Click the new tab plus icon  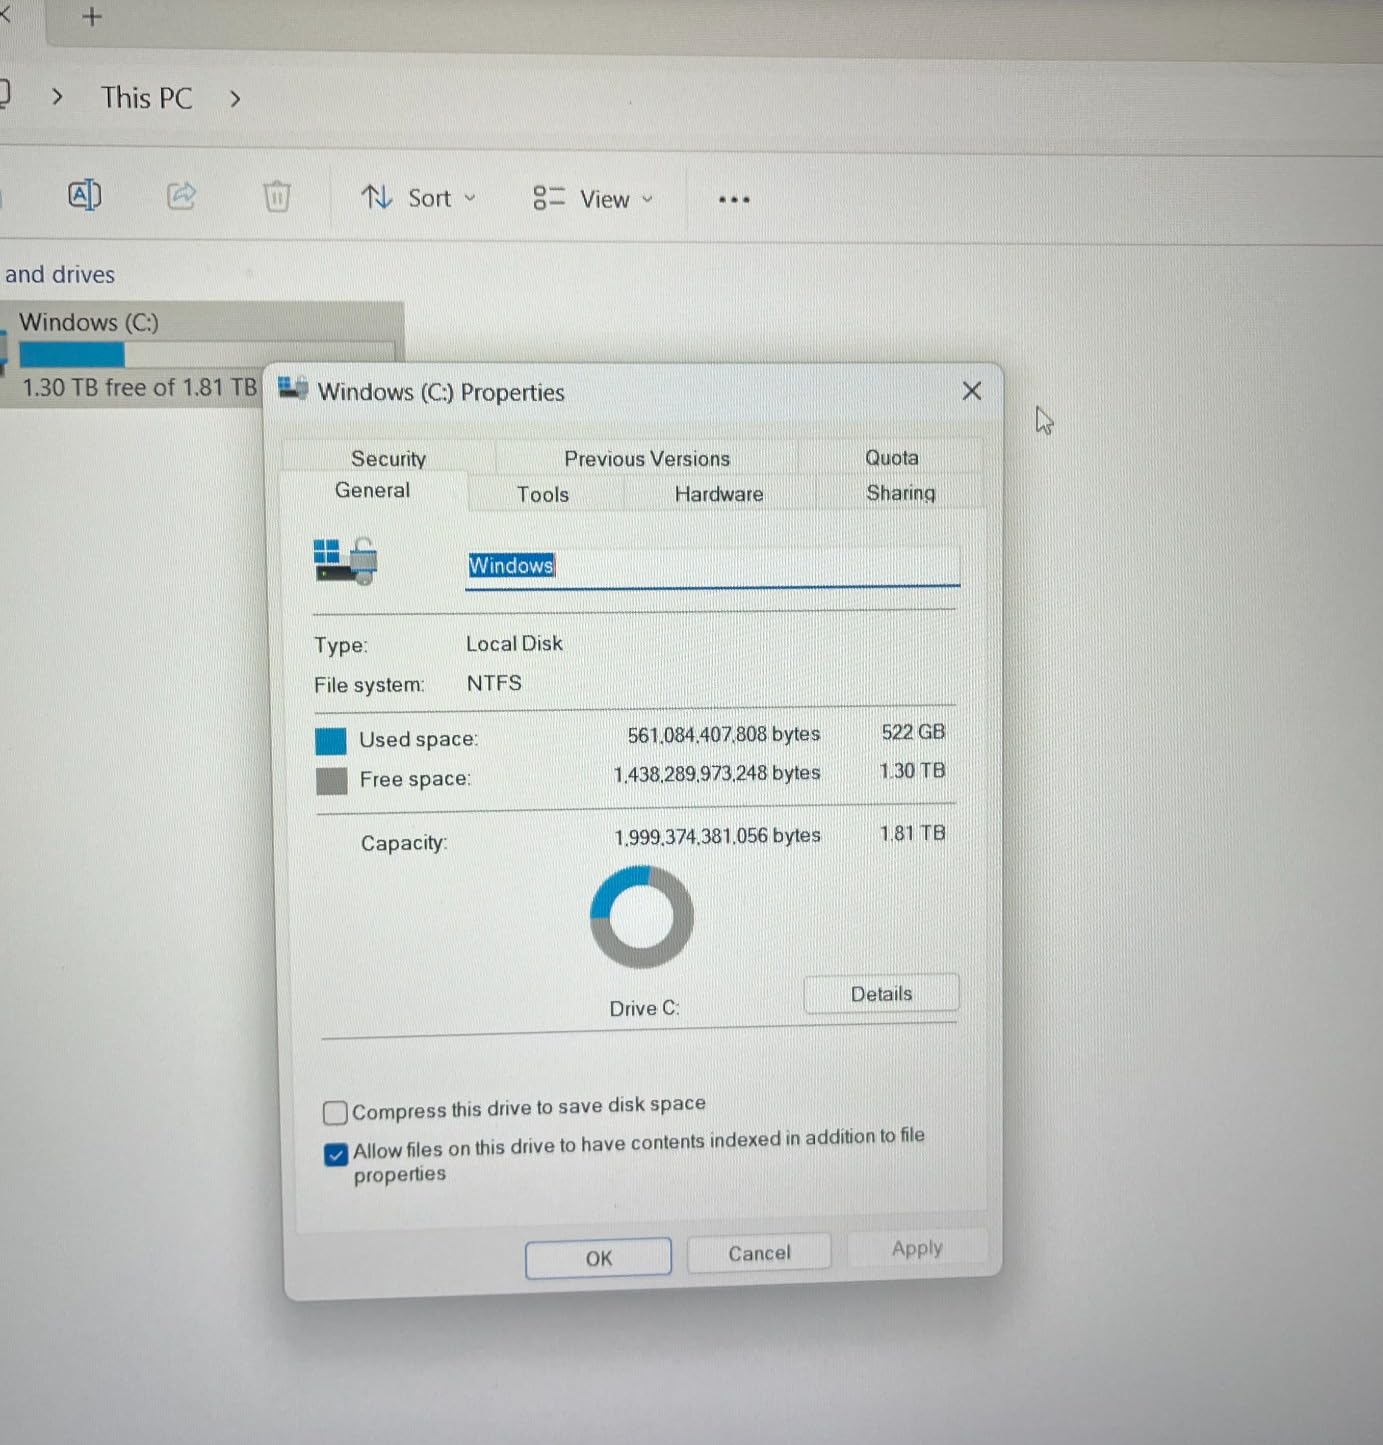click(x=92, y=17)
